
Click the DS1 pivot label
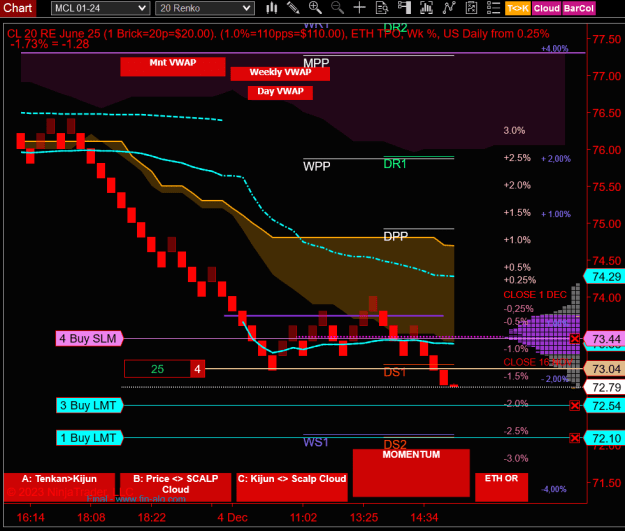click(x=395, y=372)
